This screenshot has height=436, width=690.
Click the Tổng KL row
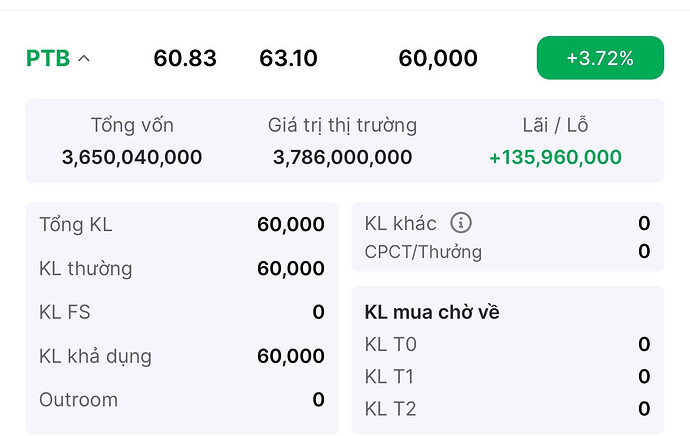(x=181, y=225)
